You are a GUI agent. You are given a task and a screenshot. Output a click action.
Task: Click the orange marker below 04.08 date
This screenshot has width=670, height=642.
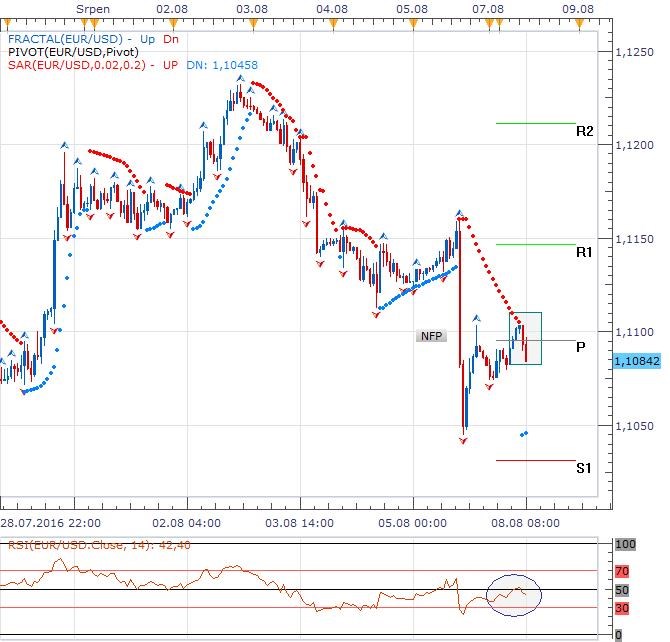coord(331,23)
